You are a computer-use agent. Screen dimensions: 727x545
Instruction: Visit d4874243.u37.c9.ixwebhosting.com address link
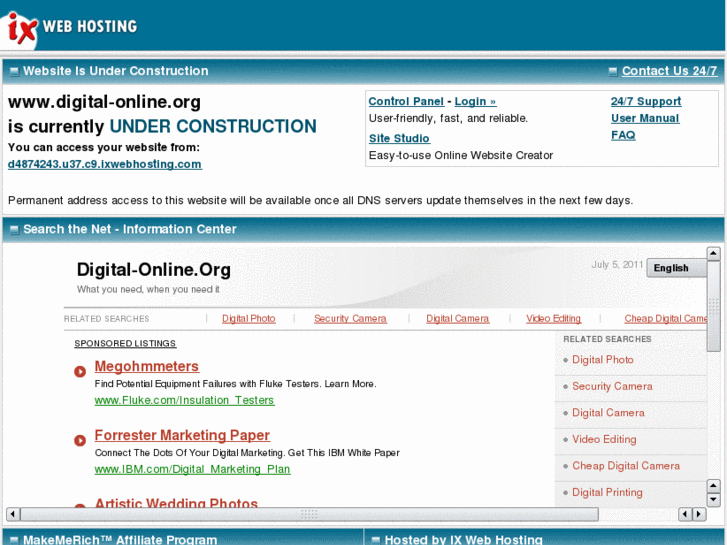105,164
